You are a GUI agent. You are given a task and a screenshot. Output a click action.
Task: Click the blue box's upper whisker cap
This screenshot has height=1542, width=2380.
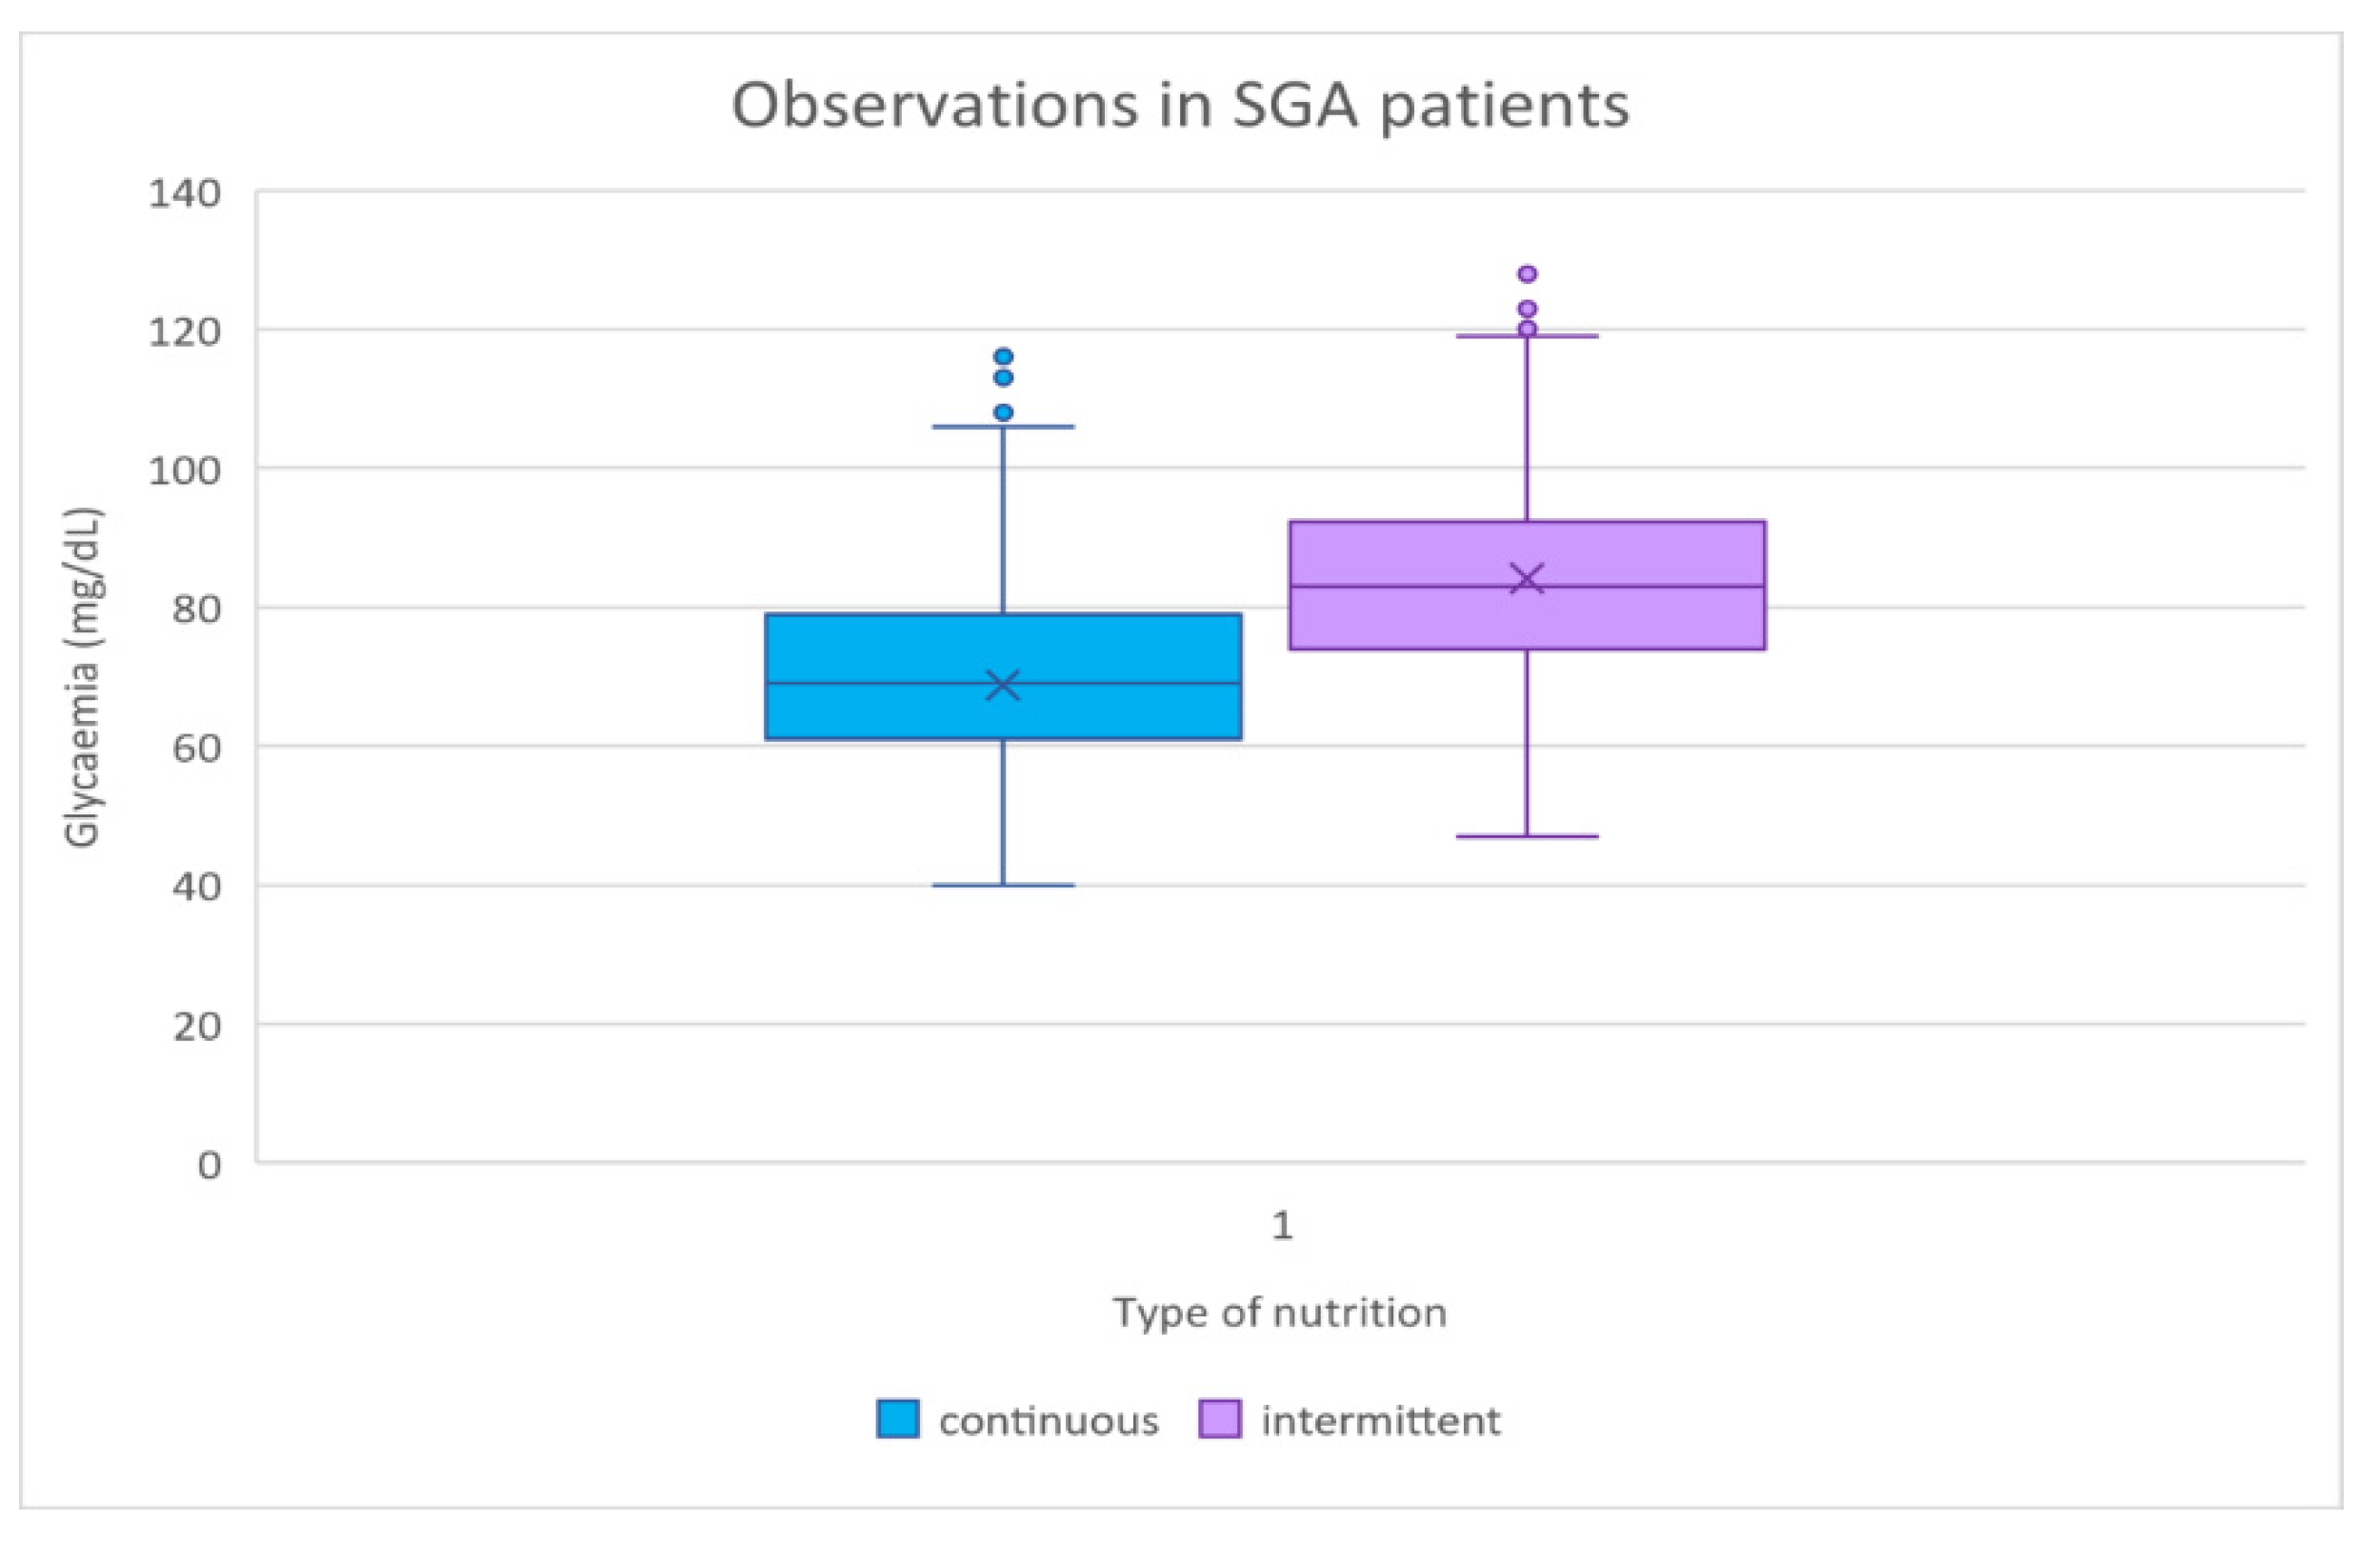pyautogui.click(x=1003, y=427)
